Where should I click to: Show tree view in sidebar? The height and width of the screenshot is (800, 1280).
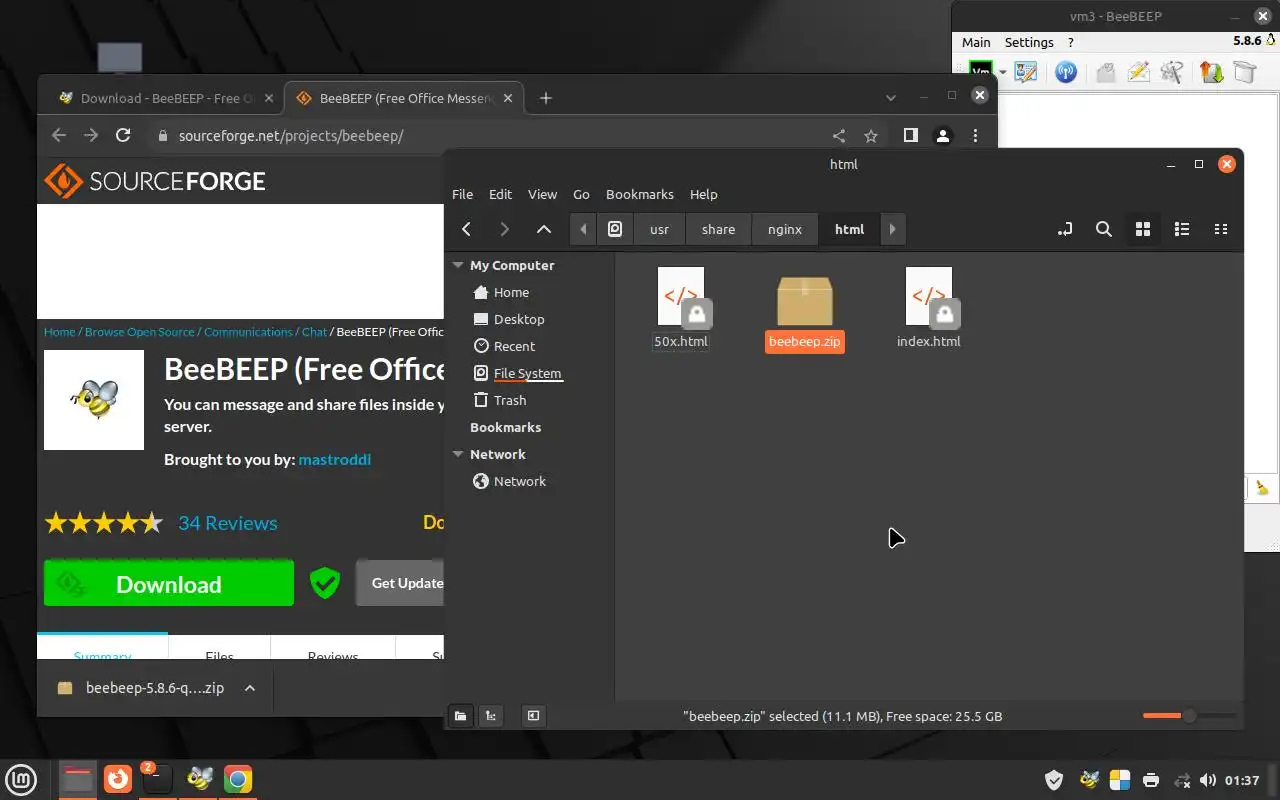point(490,716)
